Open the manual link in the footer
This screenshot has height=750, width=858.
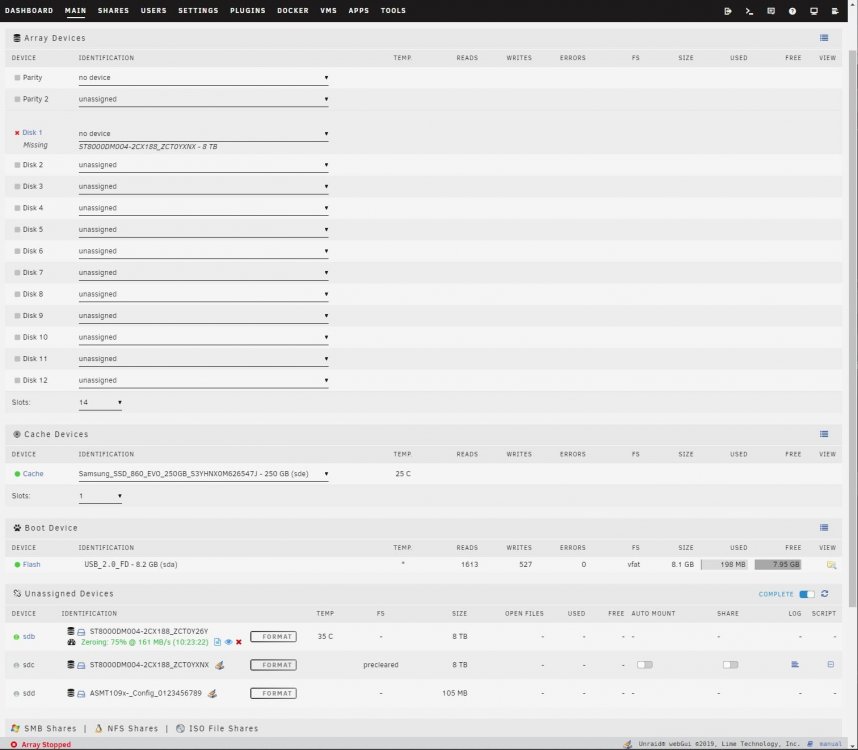click(x=830, y=744)
